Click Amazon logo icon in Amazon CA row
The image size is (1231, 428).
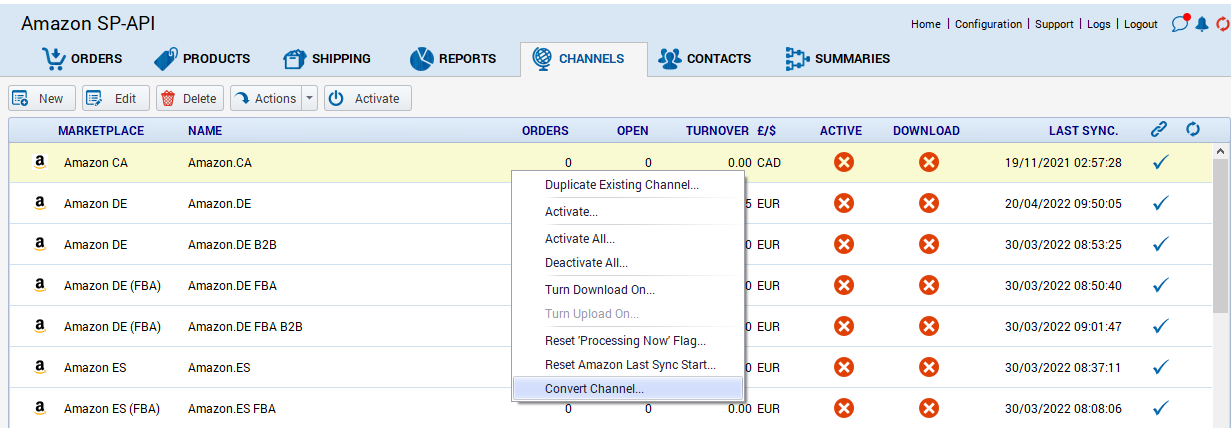coord(40,162)
